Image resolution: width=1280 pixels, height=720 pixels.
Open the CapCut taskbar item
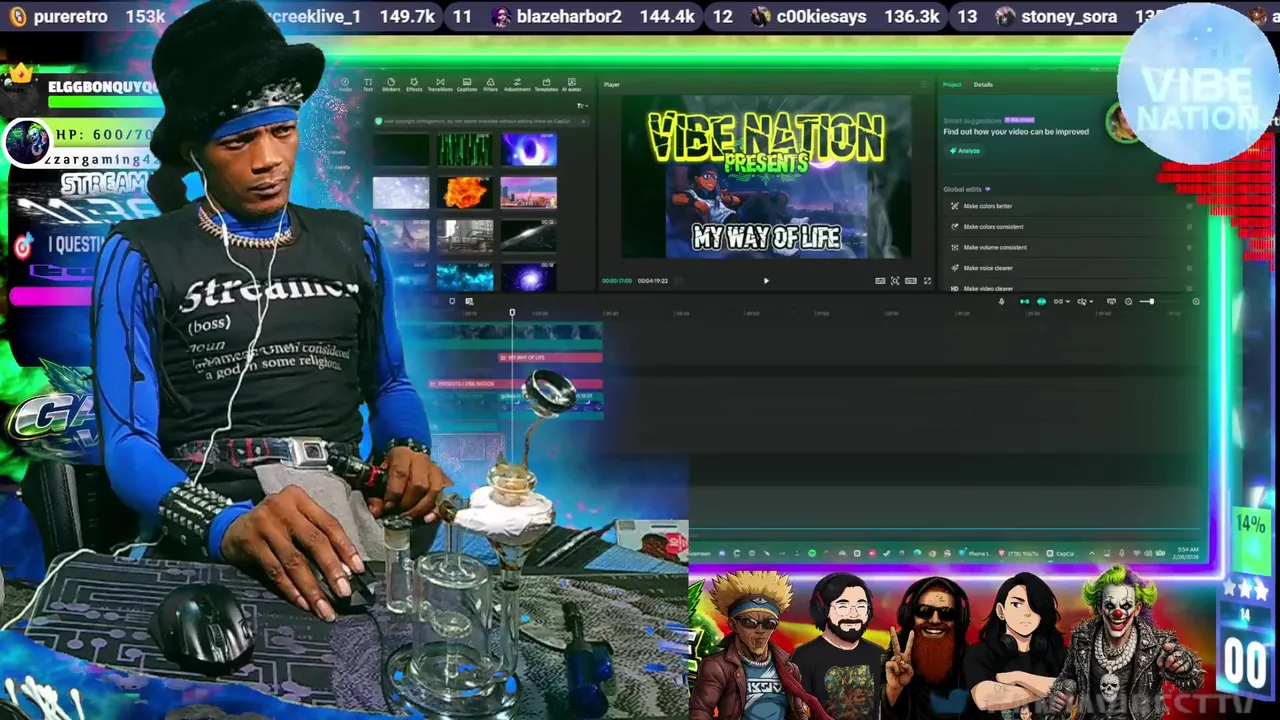[x=1061, y=553]
